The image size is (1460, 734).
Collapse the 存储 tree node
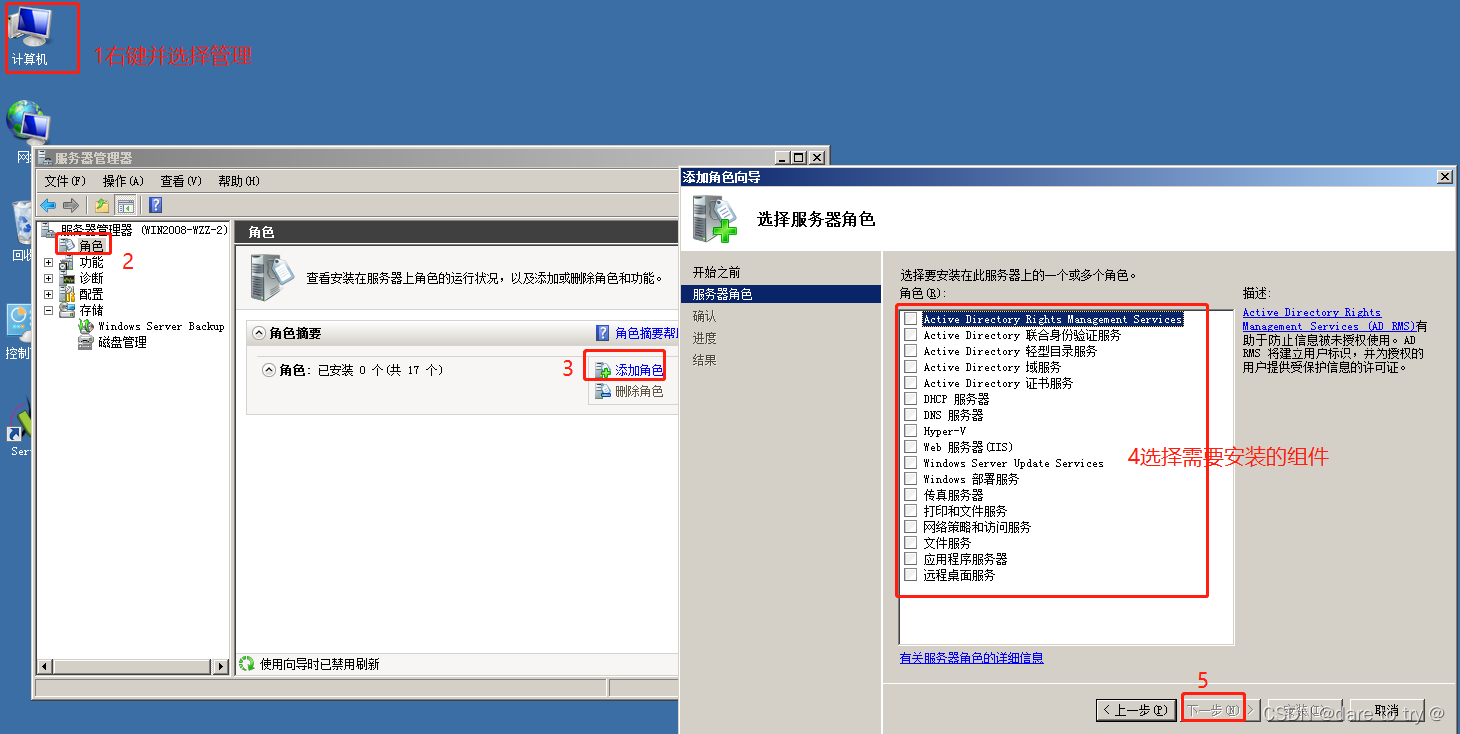pyautogui.click(x=48, y=311)
